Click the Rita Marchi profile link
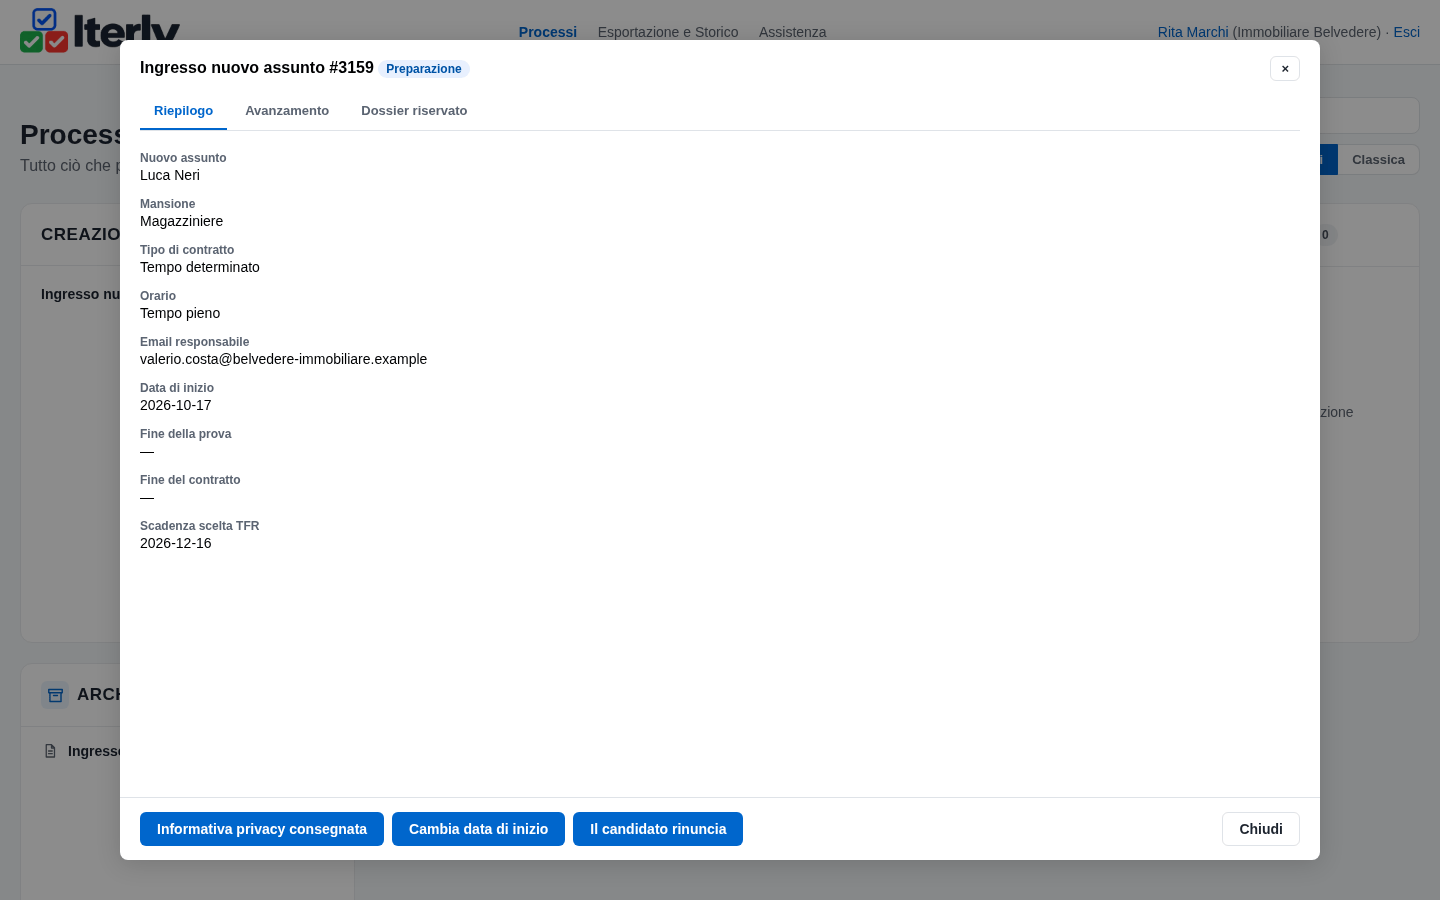Viewport: 1440px width, 900px height. tap(1193, 32)
